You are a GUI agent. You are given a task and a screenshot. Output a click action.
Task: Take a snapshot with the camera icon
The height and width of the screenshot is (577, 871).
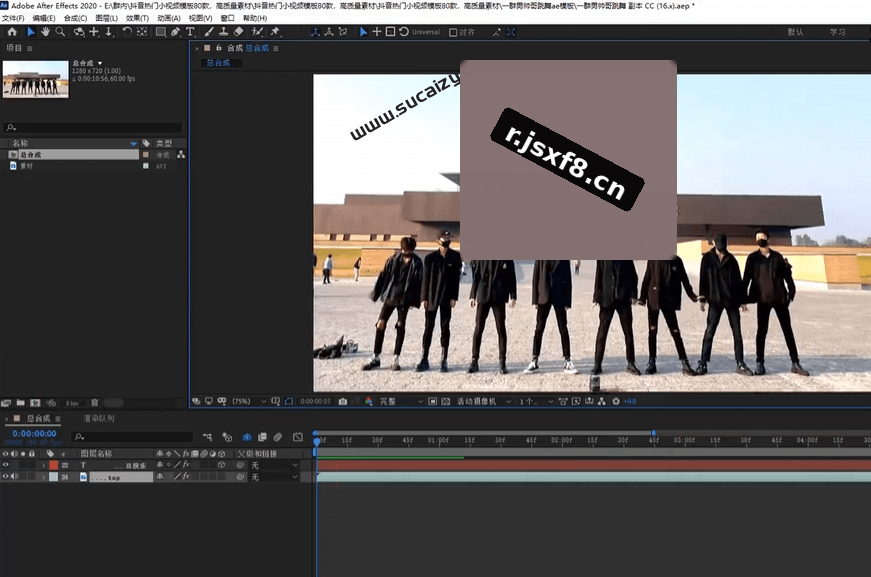click(x=343, y=401)
